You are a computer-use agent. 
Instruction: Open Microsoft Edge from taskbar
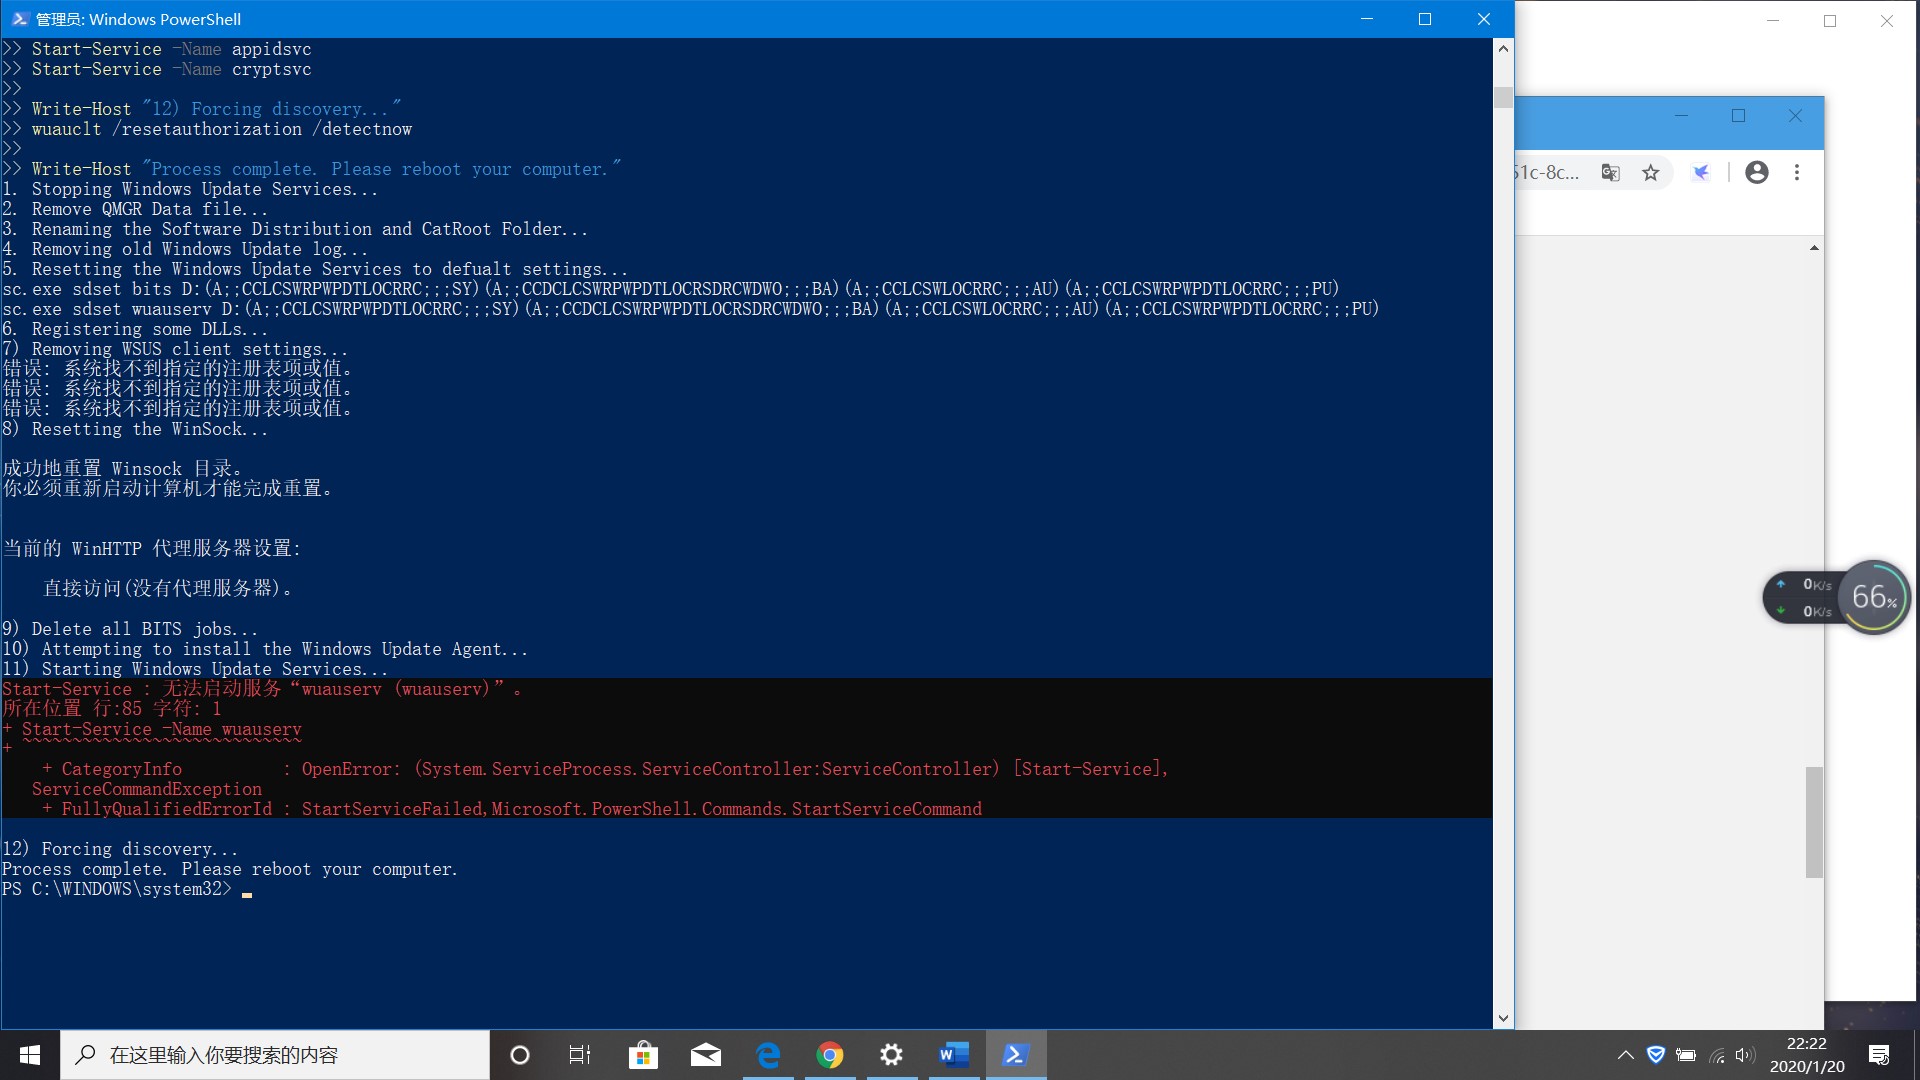[768, 1055]
